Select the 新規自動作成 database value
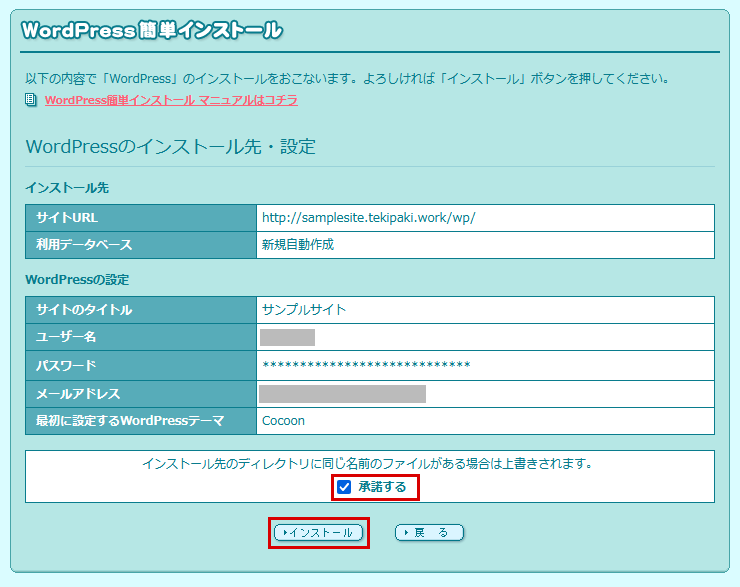Viewport: 740px width, 587px height. click(298, 244)
